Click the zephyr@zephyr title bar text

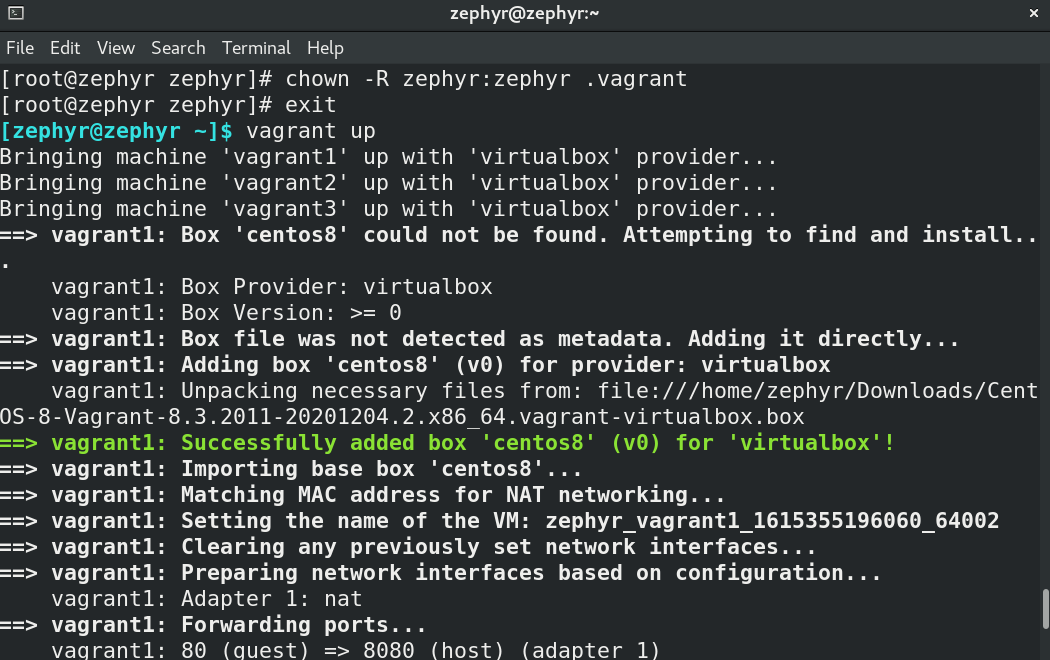pos(525,13)
